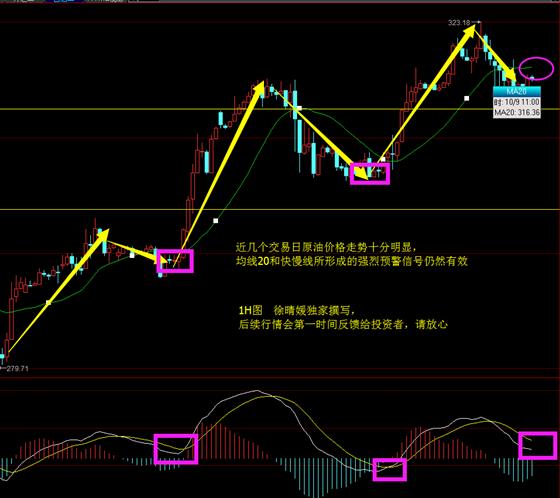Image resolution: width=560 pixels, height=498 pixels.
Task: Click the leftmost white MA20 line marker
Action: (x=49, y=303)
